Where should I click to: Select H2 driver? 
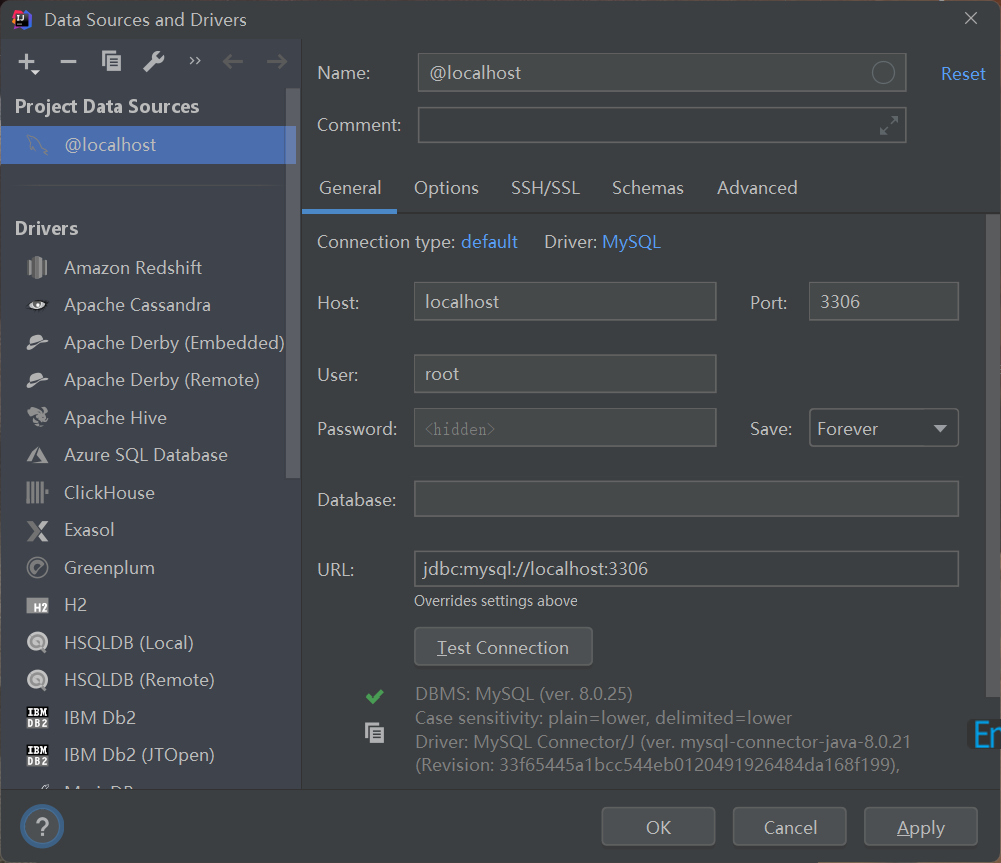point(75,604)
